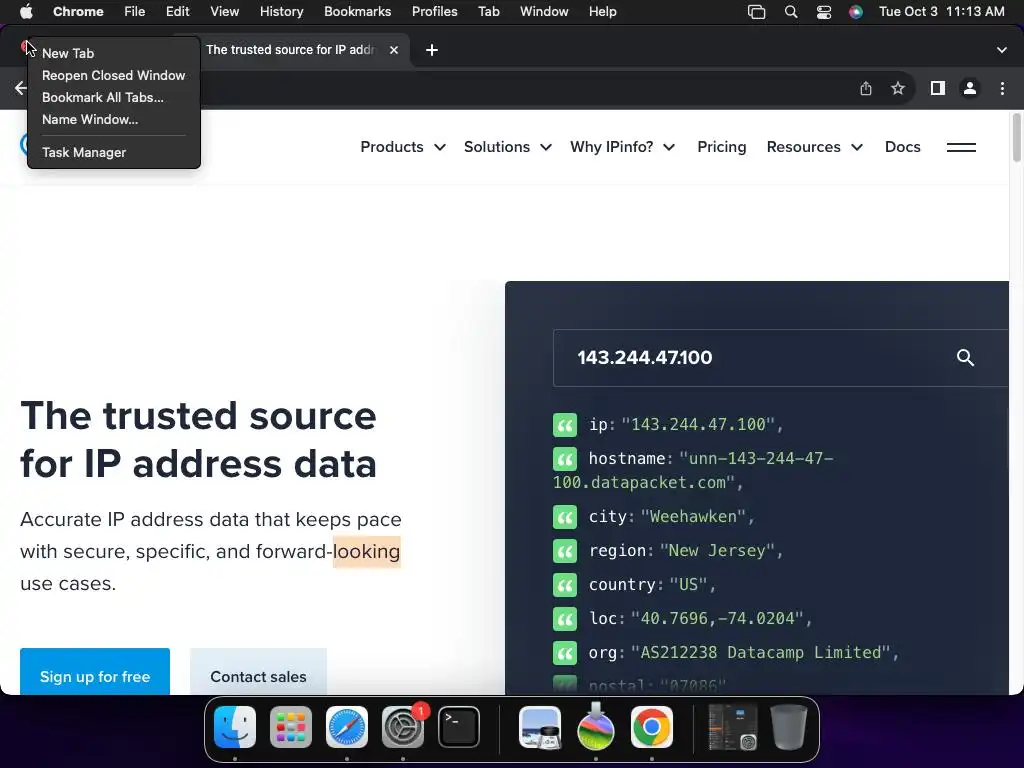The width and height of the screenshot is (1024, 768).
Task: Open System Settings in the Dock
Action: 403,727
